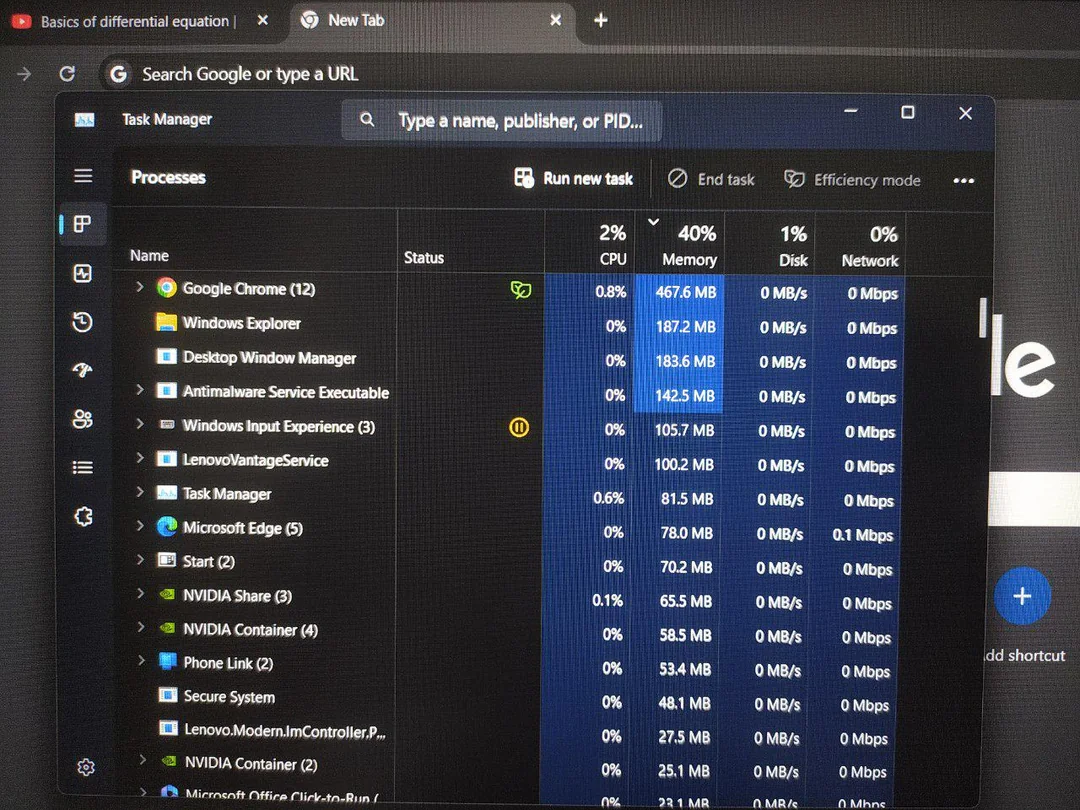Expand the Microsoft Edge (5) group
Image resolution: width=1080 pixels, height=810 pixels.
141,526
